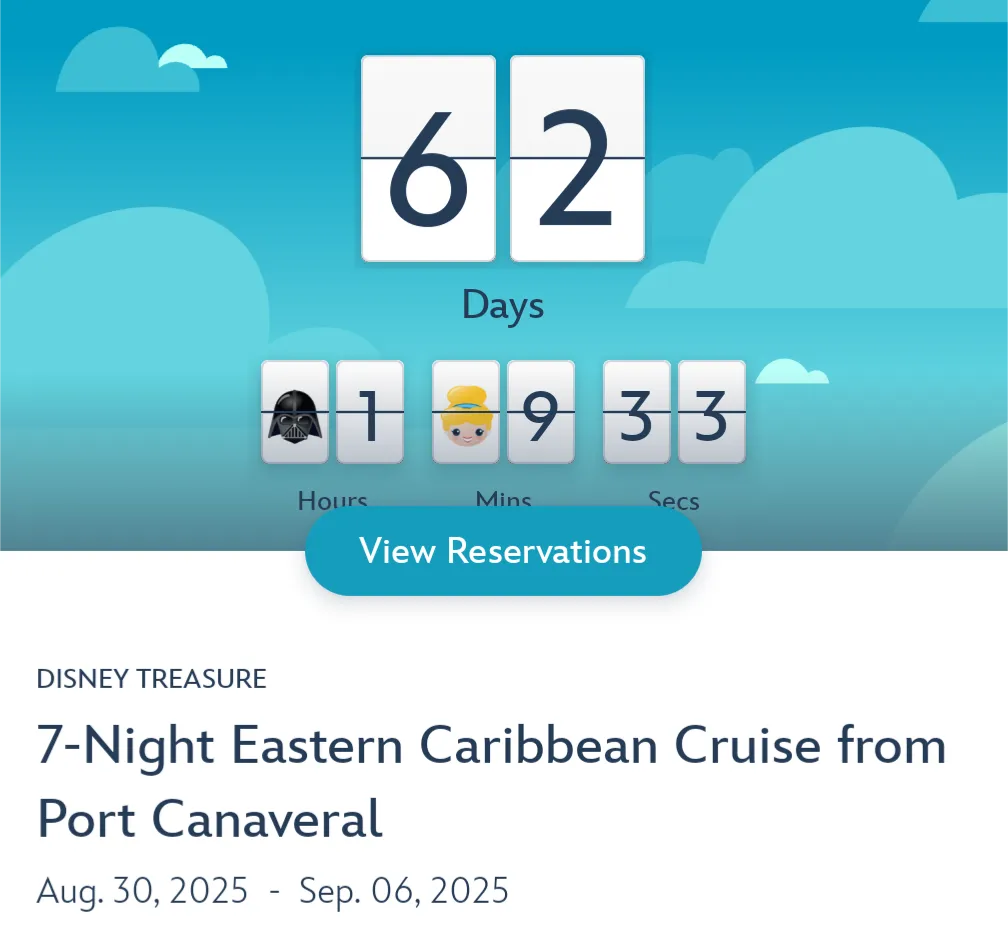The height and width of the screenshot is (945, 1008).
Task: Open View Reservations
Action: (x=503, y=551)
